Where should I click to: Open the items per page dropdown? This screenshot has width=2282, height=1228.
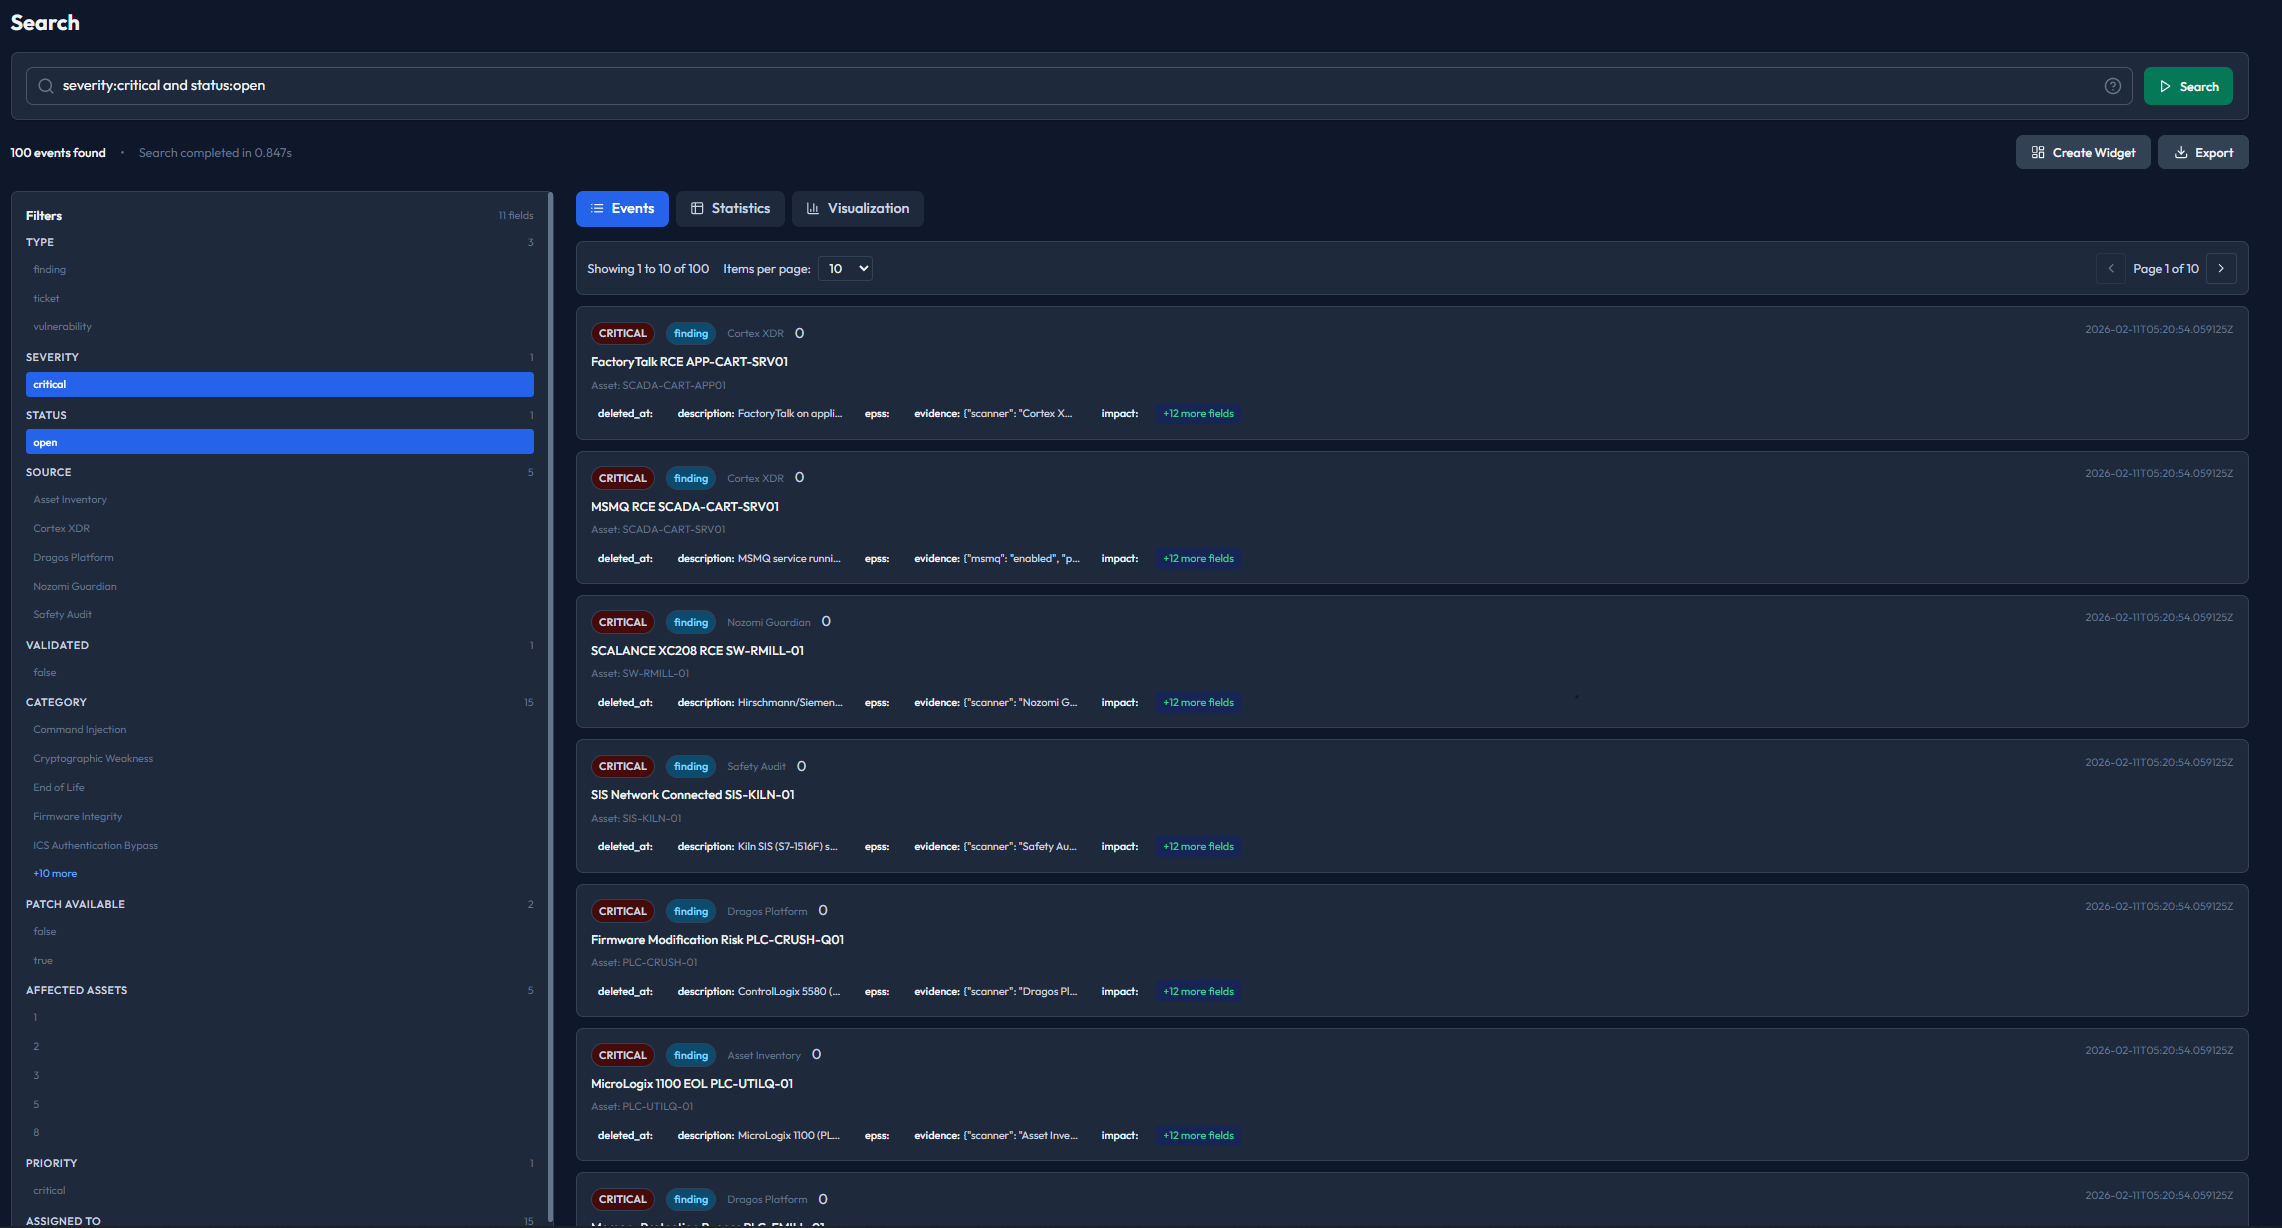click(845, 268)
